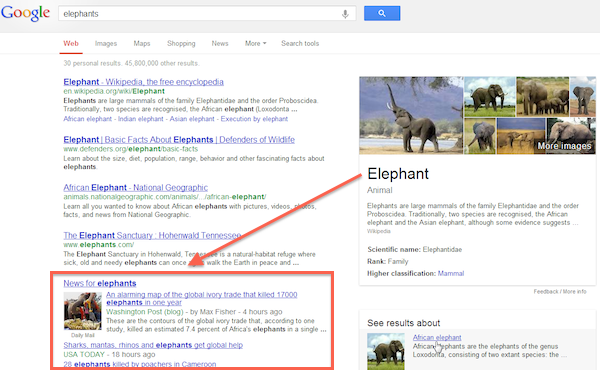Open the Elephant Wikipedia result

tap(143, 82)
